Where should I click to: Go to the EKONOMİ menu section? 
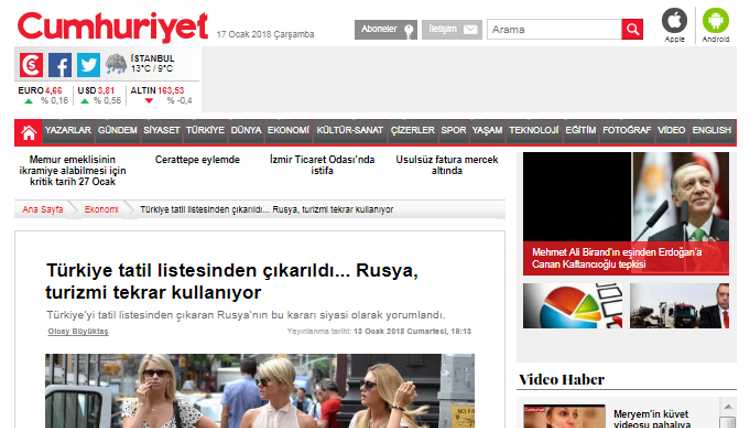pyautogui.click(x=288, y=131)
